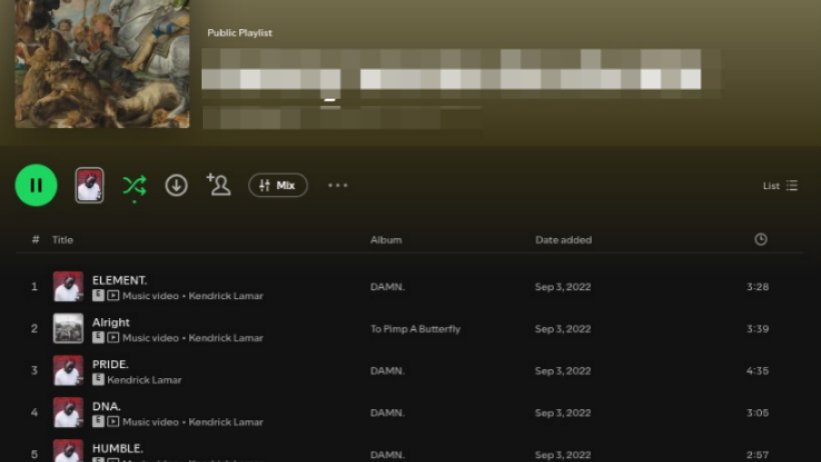Click the Public Playlist label
The height and width of the screenshot is (462, 821).
[240, 32]
